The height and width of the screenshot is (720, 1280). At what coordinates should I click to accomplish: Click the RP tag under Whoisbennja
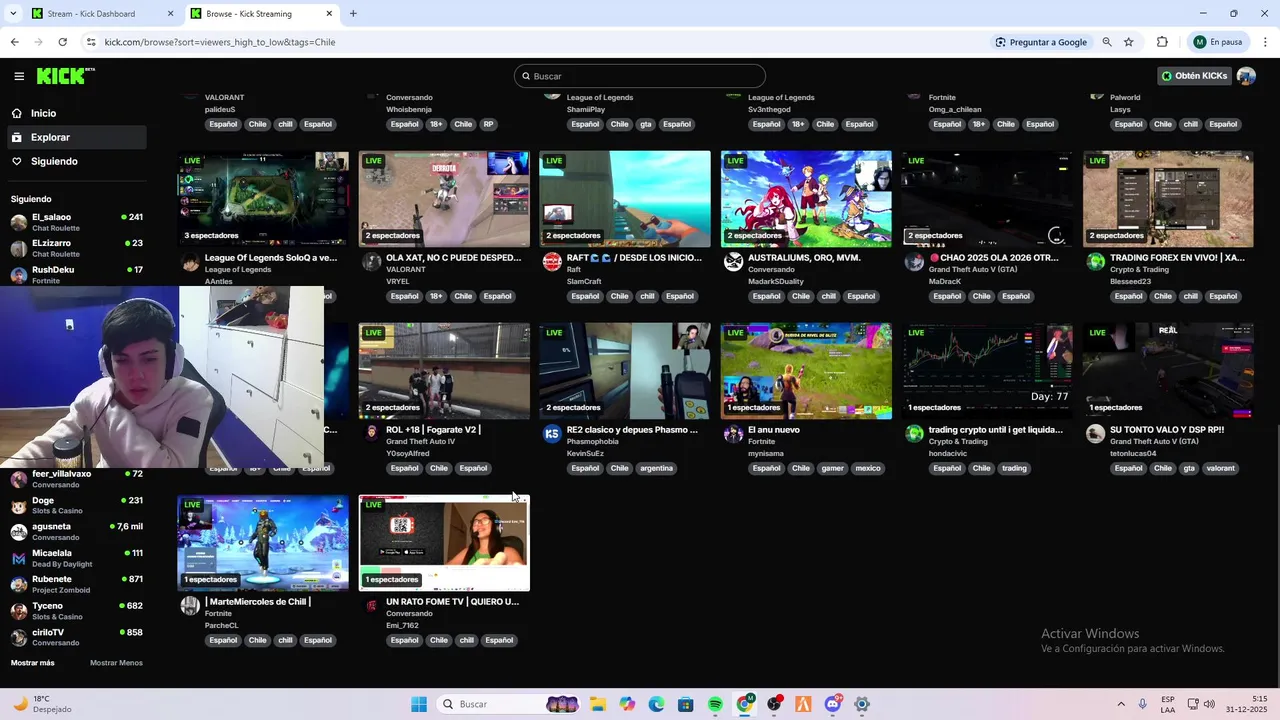click(488, 124)
